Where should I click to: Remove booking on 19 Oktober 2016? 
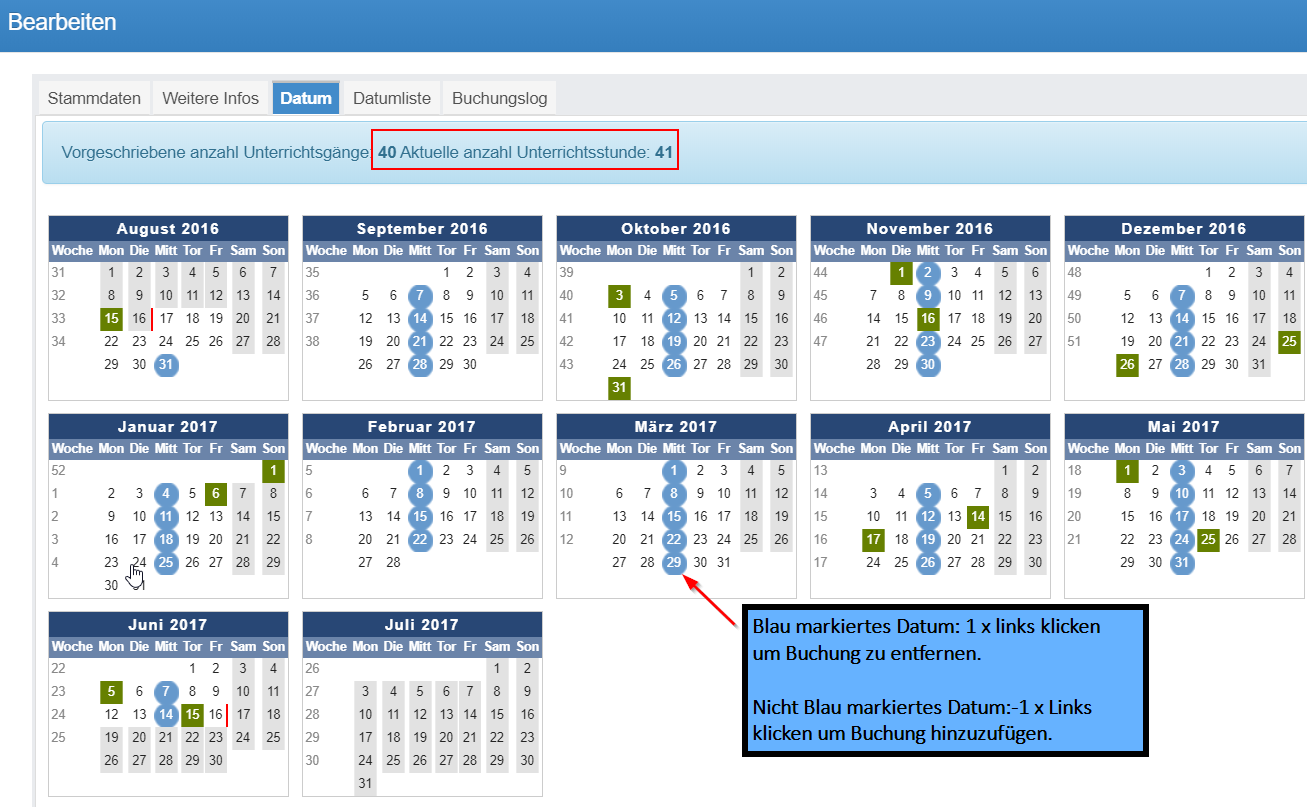674,342
